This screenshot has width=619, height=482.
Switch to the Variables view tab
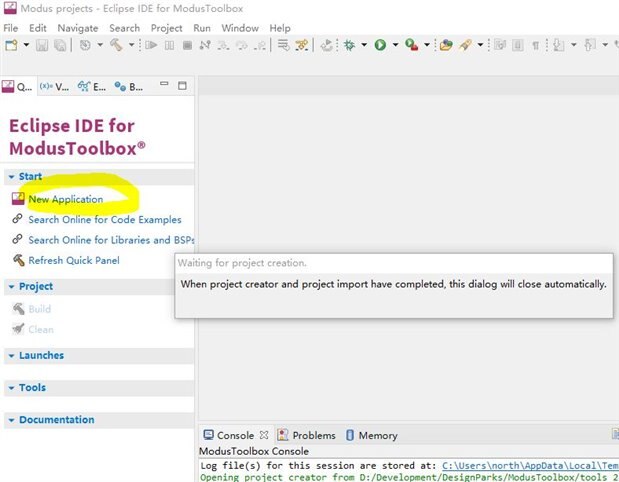point(54,86)
